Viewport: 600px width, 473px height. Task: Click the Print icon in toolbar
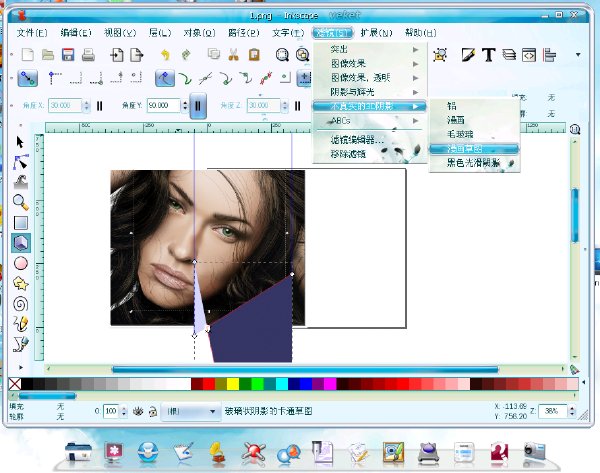pyautogui.click(x=87, y=54)
